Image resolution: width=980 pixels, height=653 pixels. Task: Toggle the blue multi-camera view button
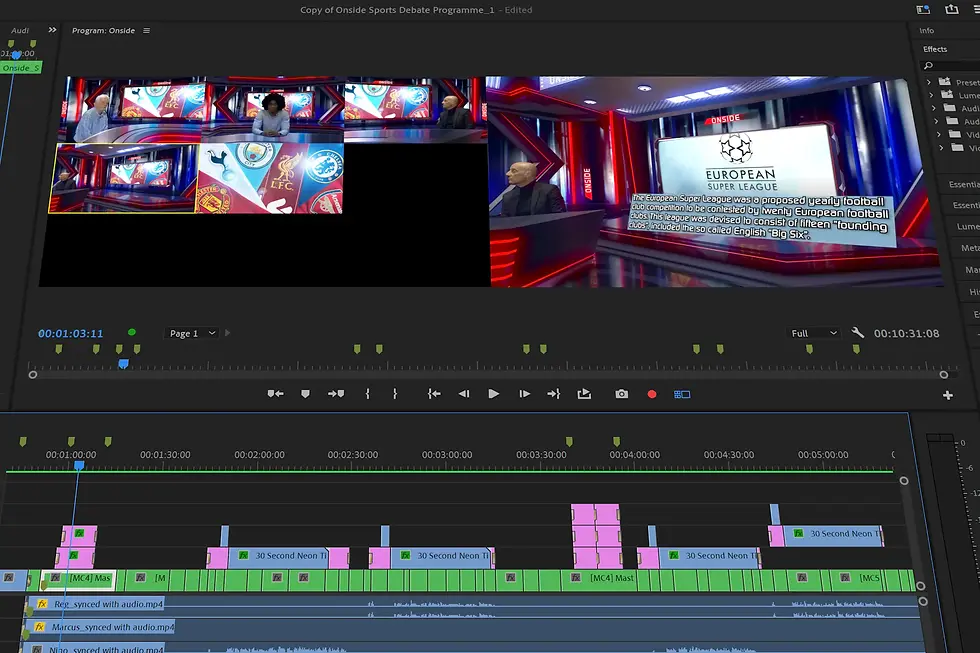(682, 394)
